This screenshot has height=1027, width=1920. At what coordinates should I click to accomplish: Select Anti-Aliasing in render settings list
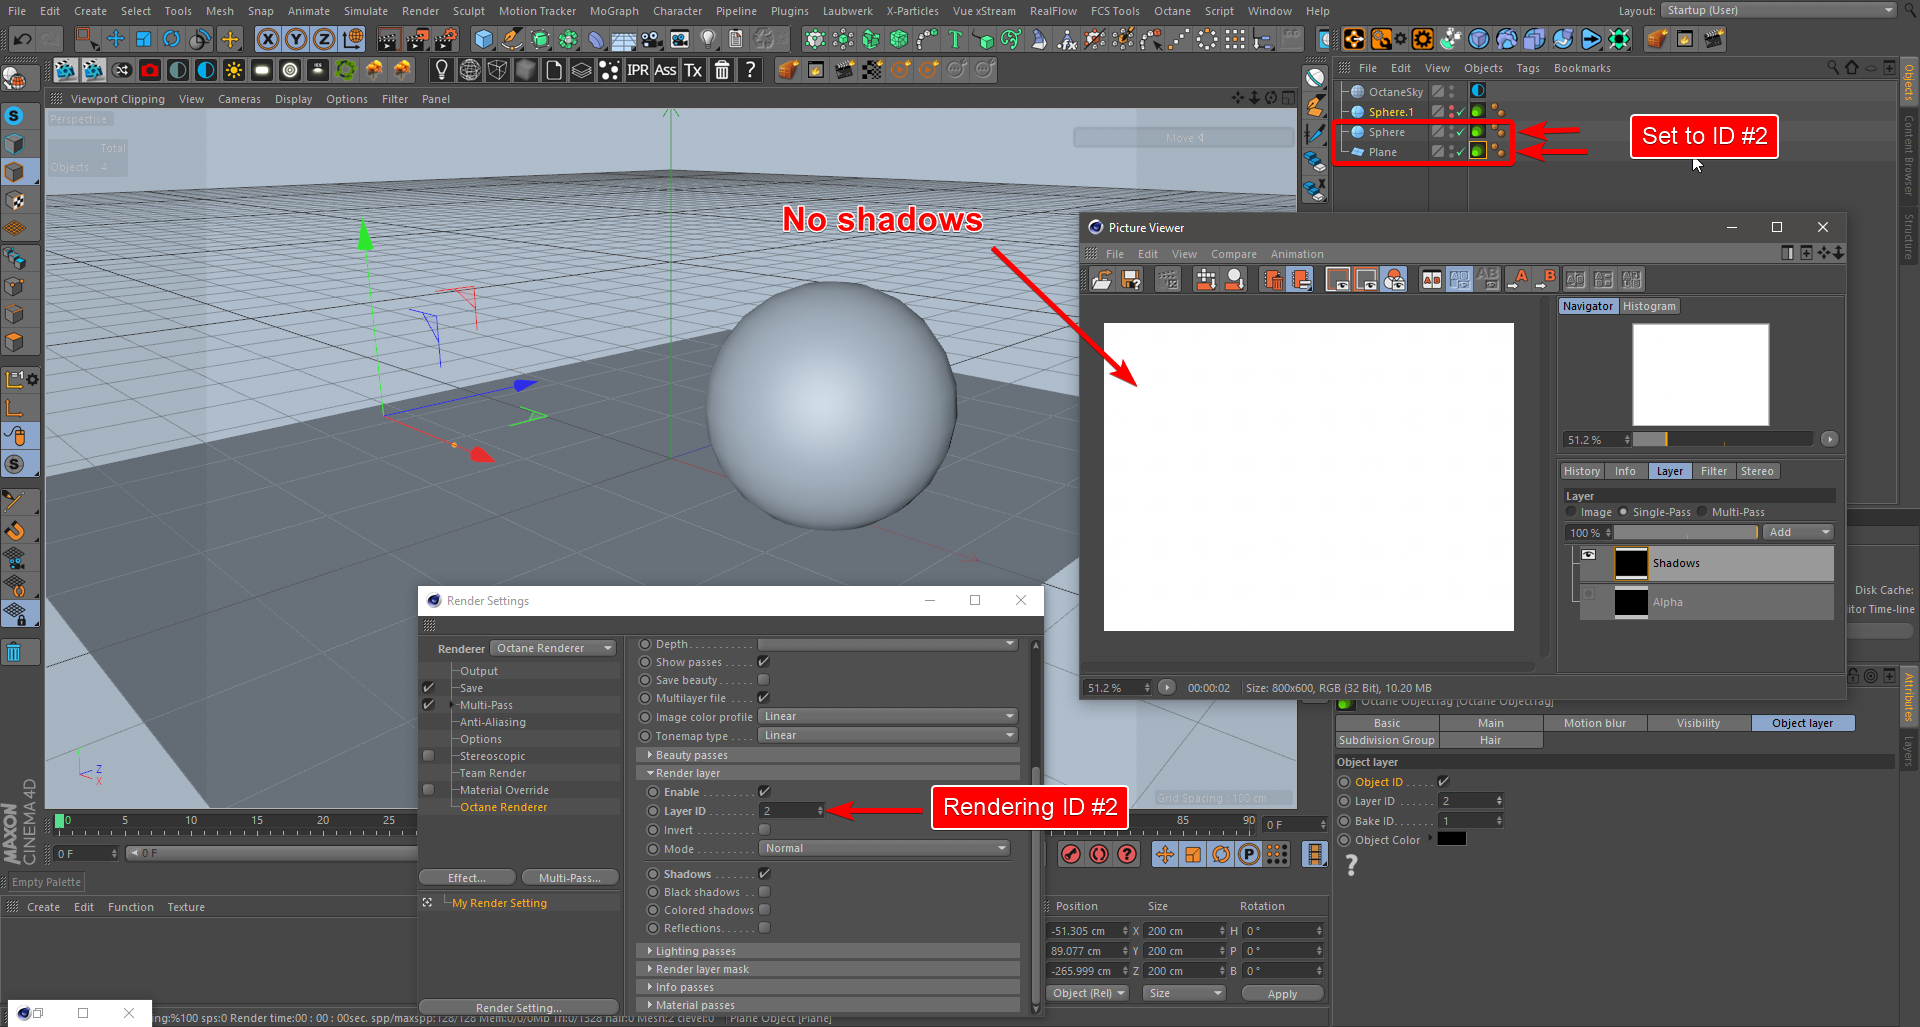tap(492, 722)
